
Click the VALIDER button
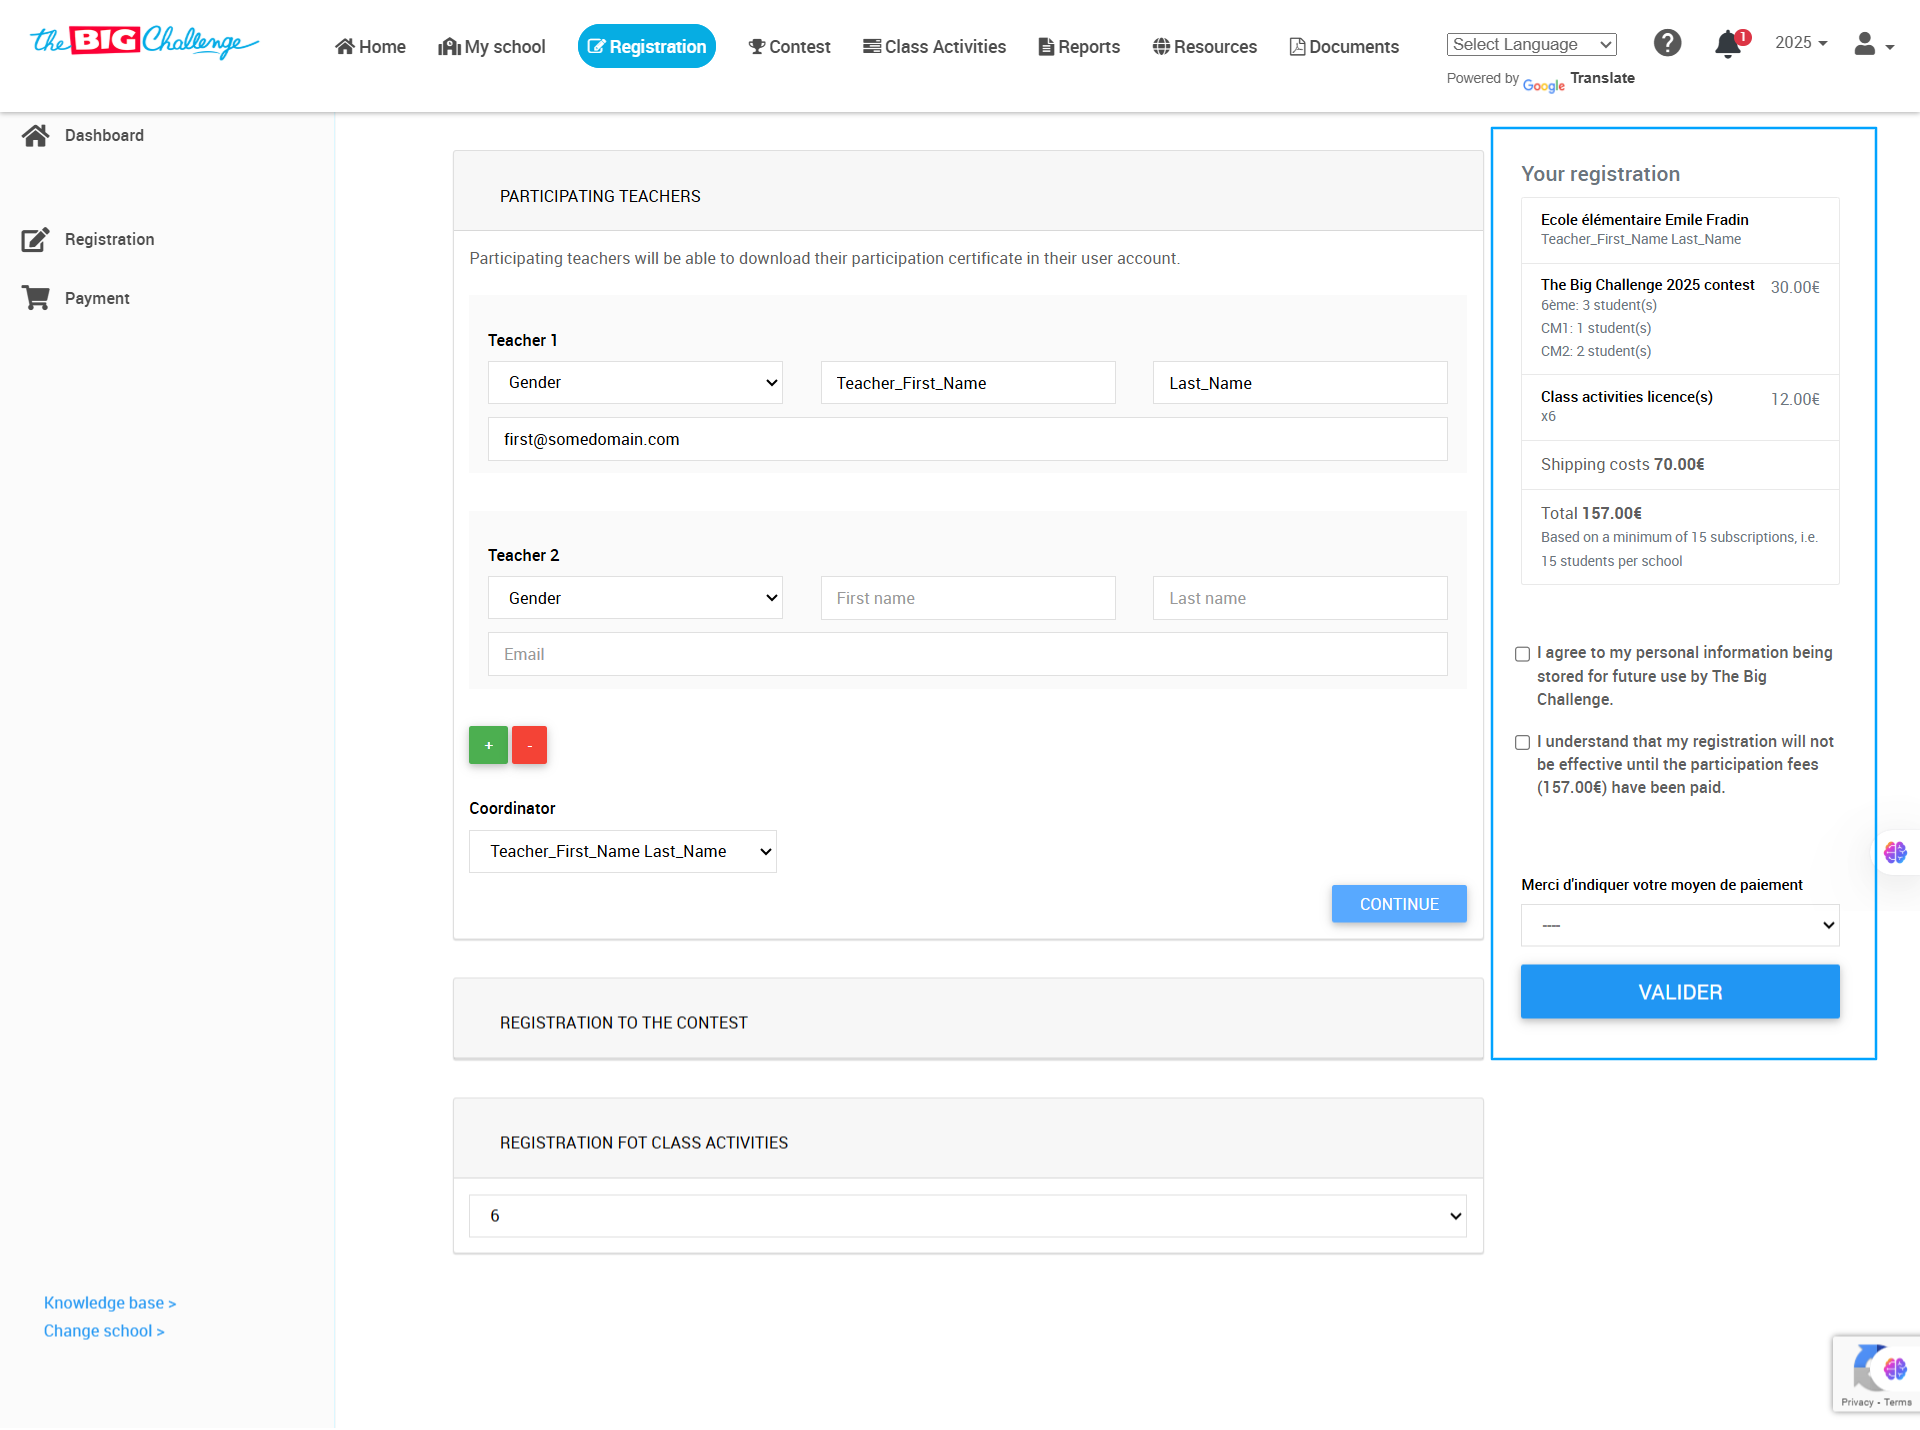[x=1679, y=992]
